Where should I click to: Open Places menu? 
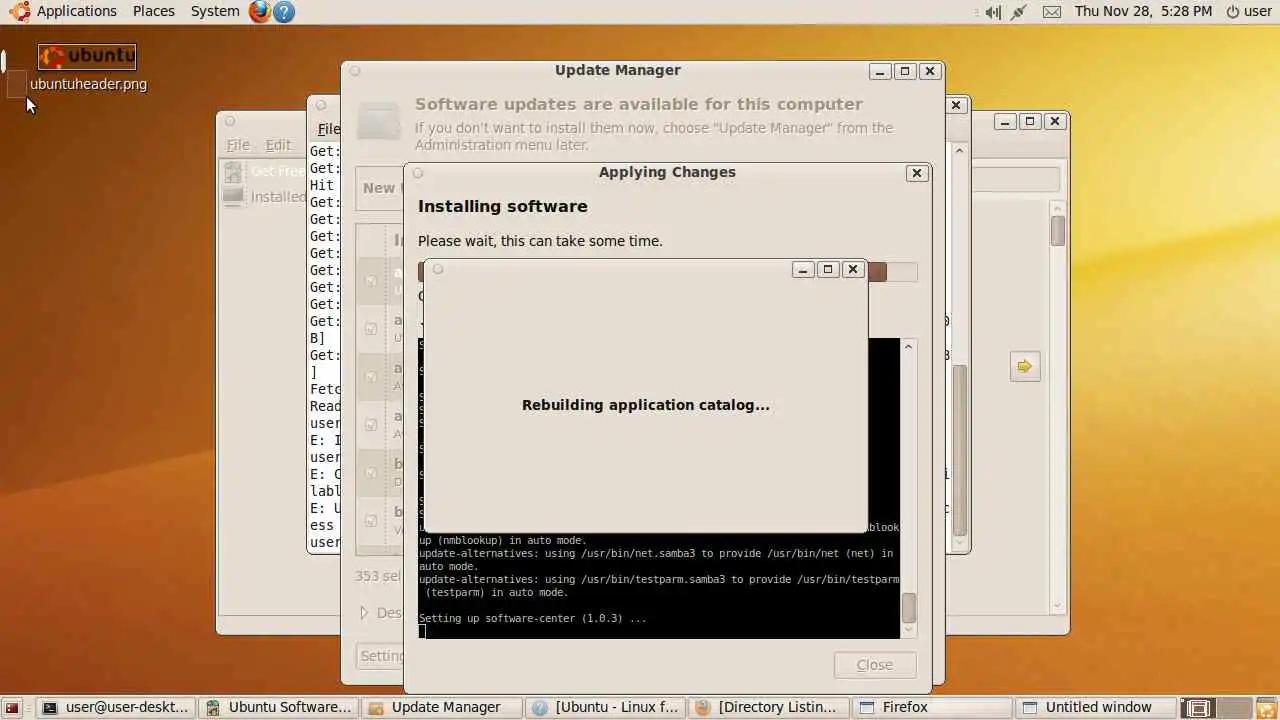pyautogui.click(x=153, y=11)
